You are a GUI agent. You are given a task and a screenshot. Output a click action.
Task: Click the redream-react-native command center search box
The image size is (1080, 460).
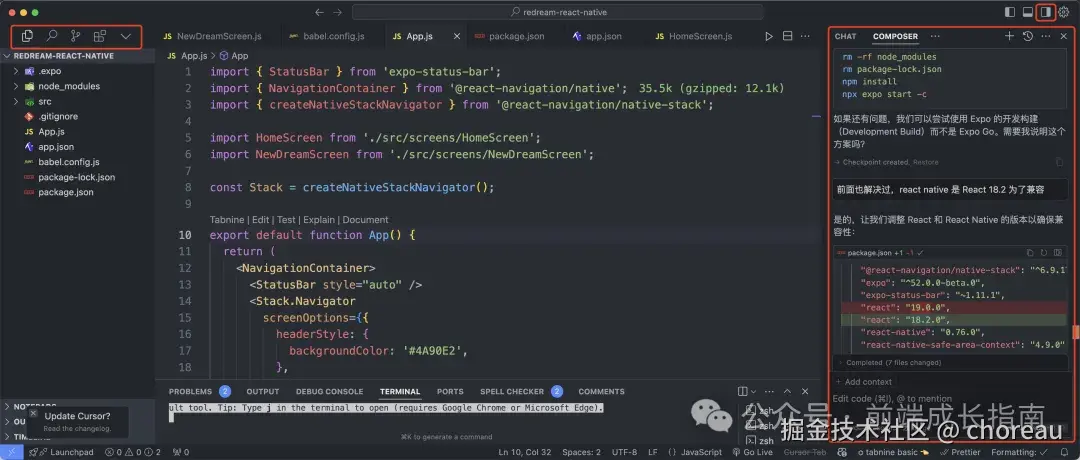[x=557, y=12]
